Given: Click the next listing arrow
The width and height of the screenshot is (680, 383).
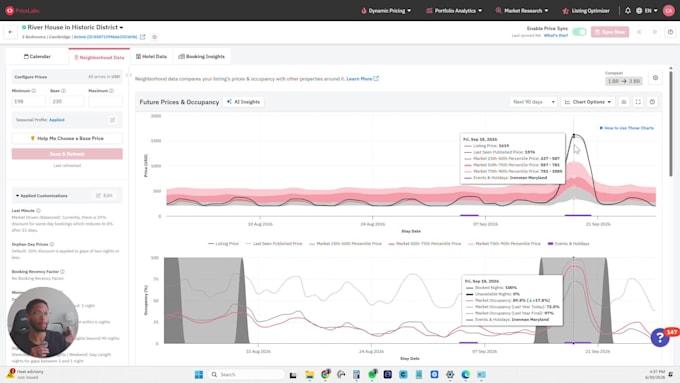Looking at the screenshot, I should pyautogui.click(x=654, y=32).
